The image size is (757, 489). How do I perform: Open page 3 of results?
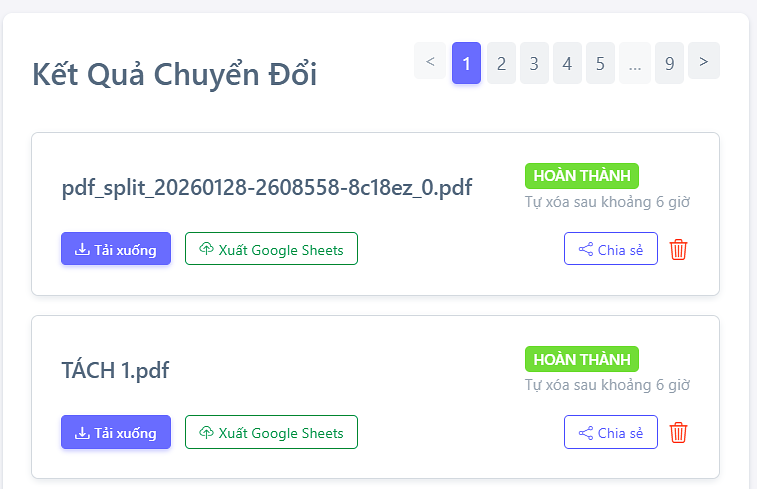[x=534, y=63]
